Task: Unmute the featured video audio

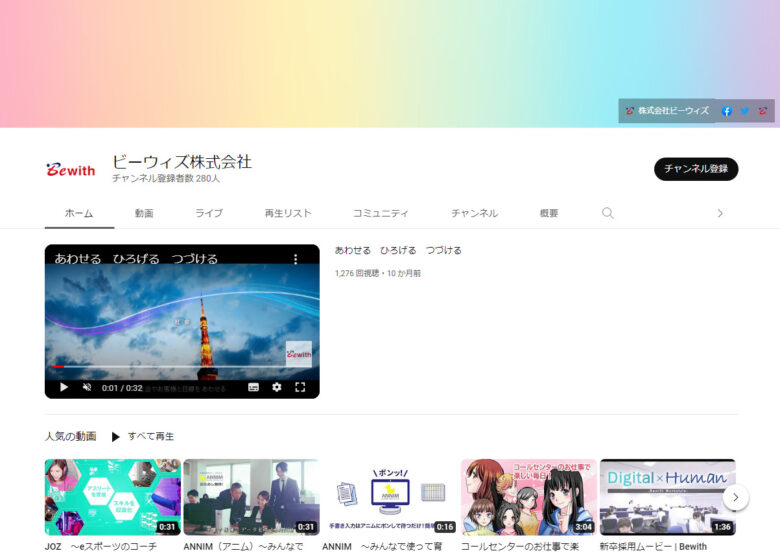Action: coord(86,387)
